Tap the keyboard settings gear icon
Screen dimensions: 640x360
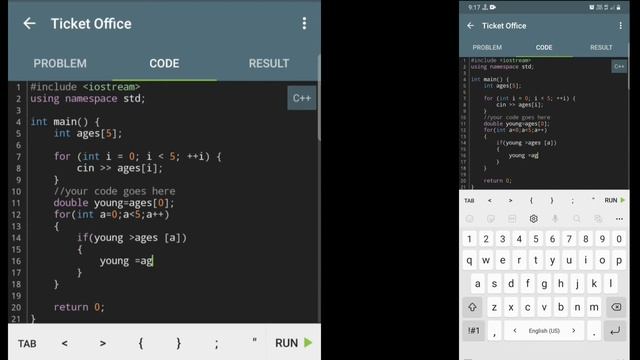533,219
